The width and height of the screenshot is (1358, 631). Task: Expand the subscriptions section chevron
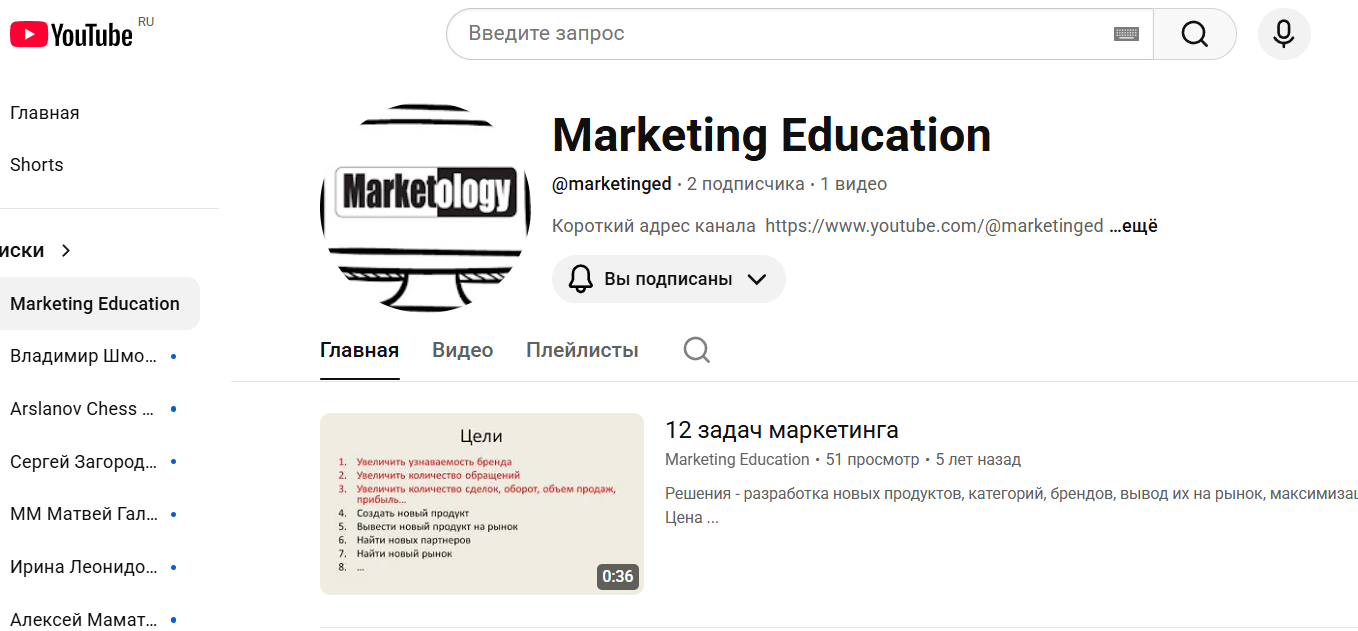[x=66, y=251]
